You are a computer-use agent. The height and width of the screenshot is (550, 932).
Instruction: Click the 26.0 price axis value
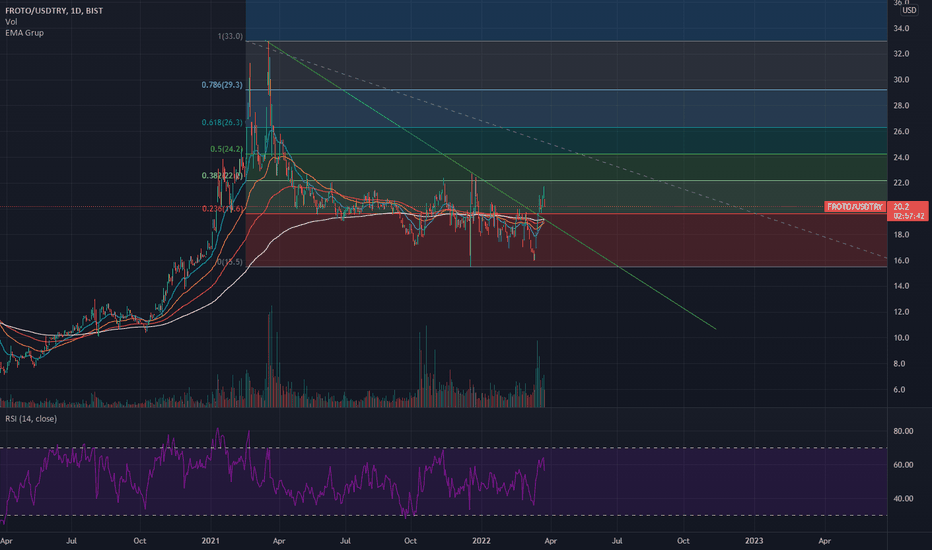click(x=900, y=131)
